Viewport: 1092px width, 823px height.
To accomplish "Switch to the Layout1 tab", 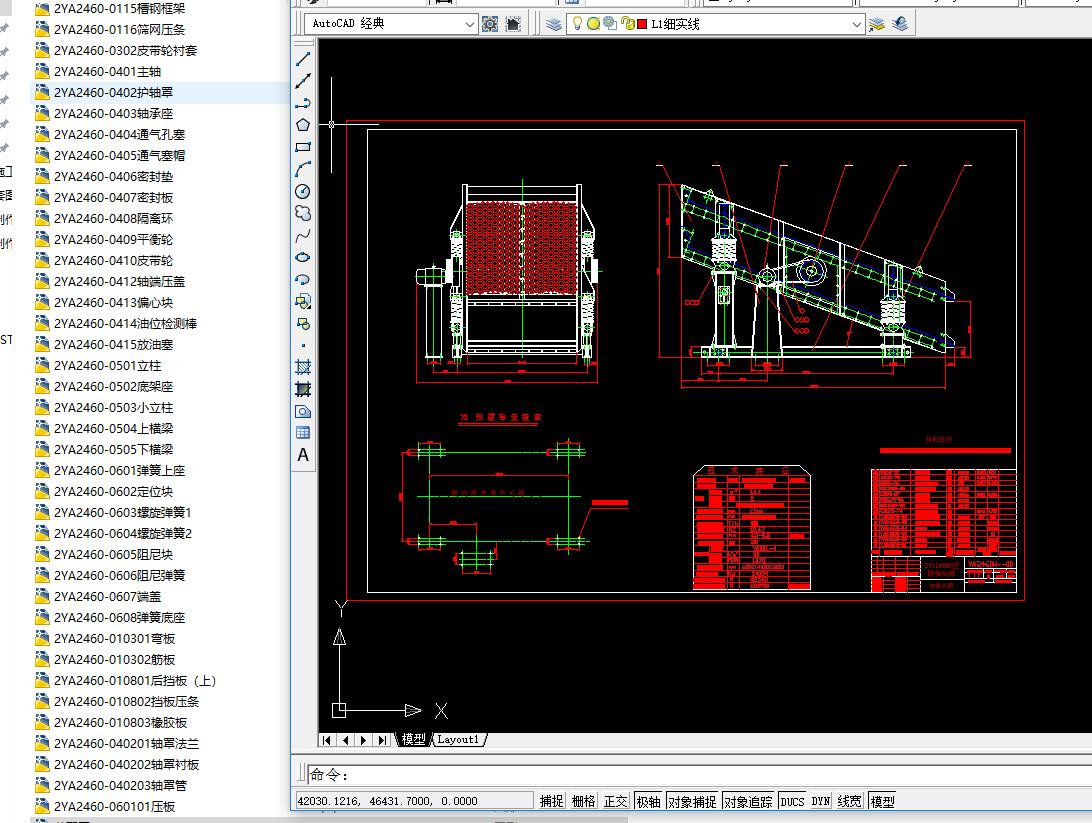I will (x=458, y=740).
